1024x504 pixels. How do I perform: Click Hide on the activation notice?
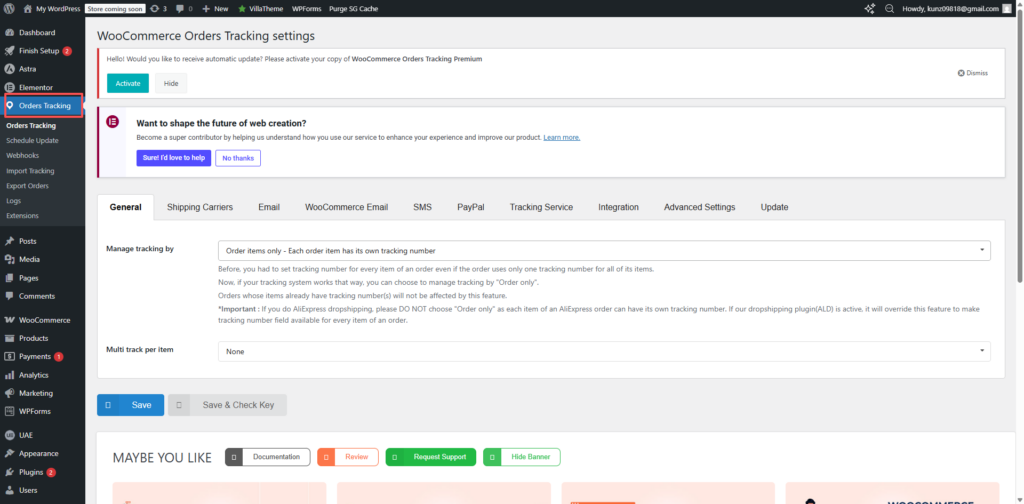pyautogui.click(x=171, y=84)
